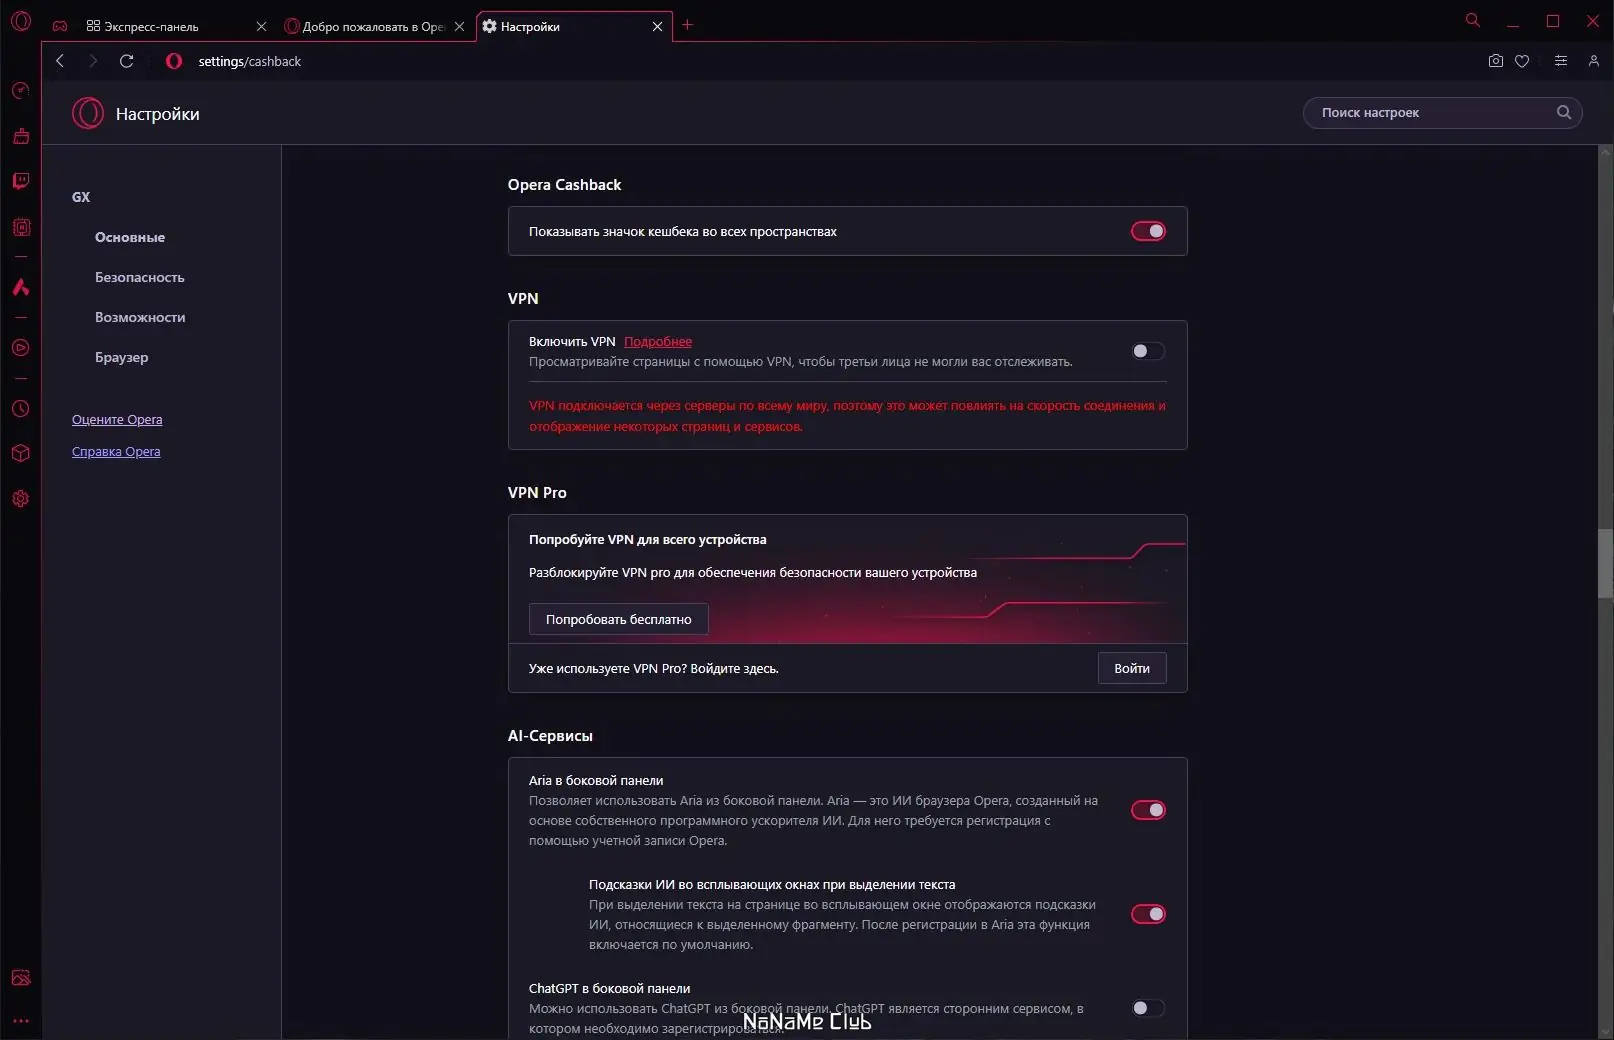The height and width of the screenshot is (1040, 1614).
Task: Take a snapshot with camera icon
Action: tap(1495, 61)
